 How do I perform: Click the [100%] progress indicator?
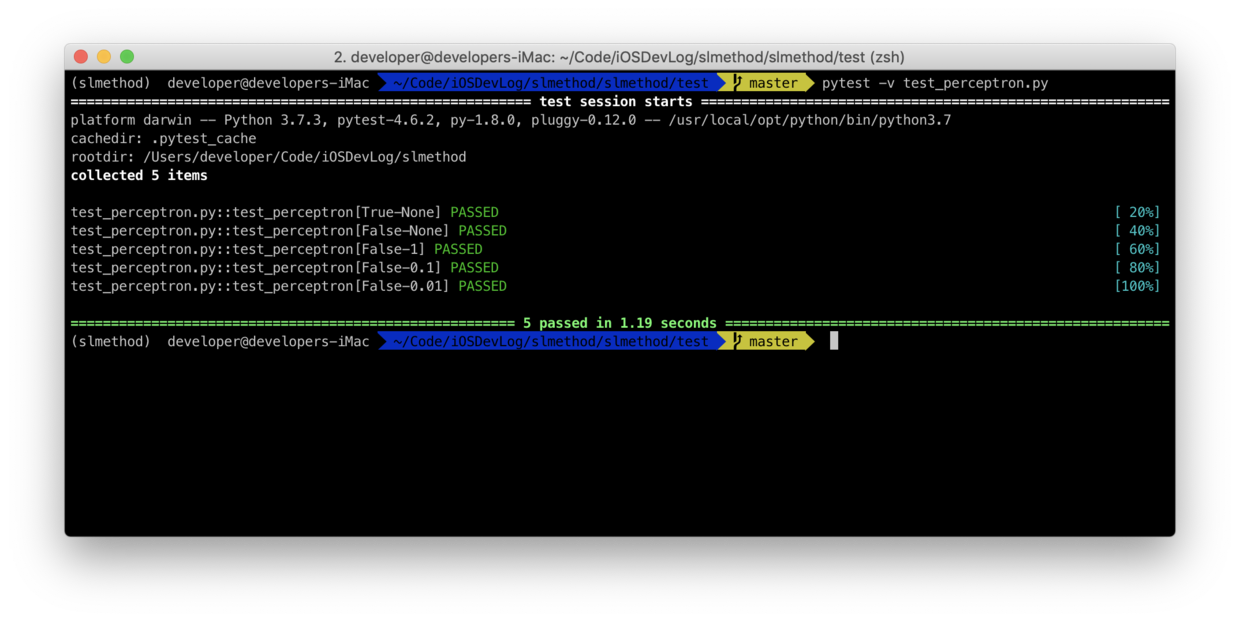tap(1137, 286)
